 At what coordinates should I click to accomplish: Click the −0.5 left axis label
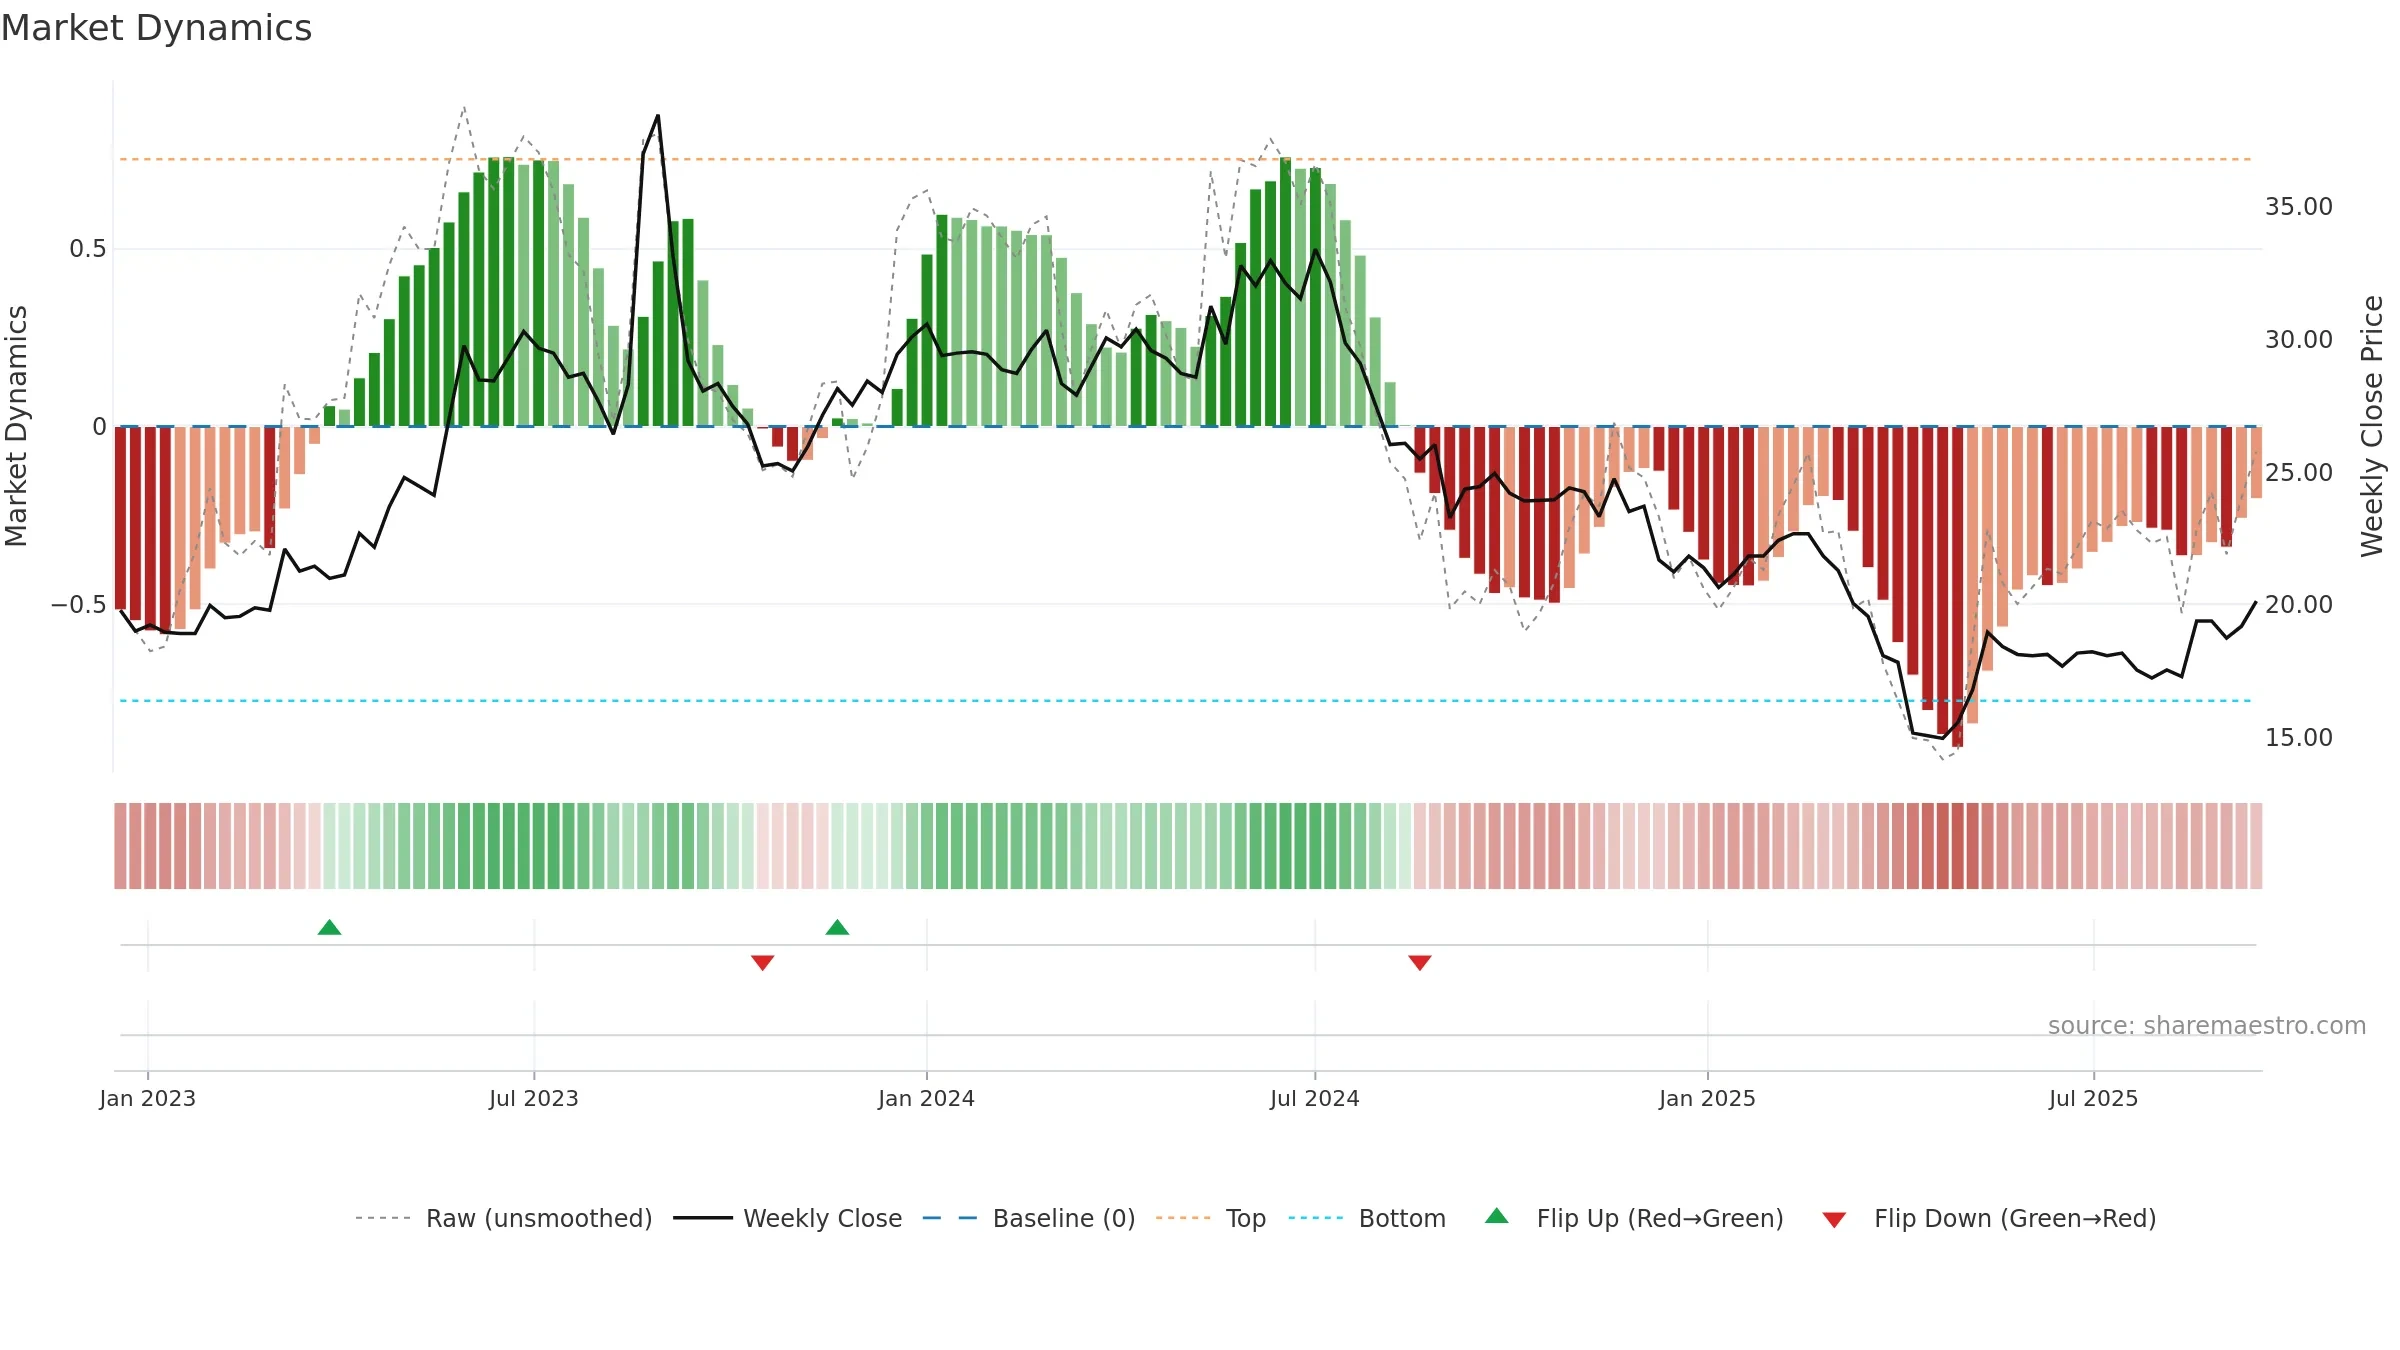(78, 604)
